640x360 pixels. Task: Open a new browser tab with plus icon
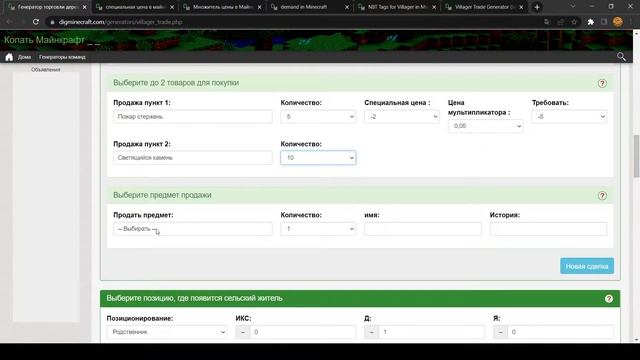537,7
